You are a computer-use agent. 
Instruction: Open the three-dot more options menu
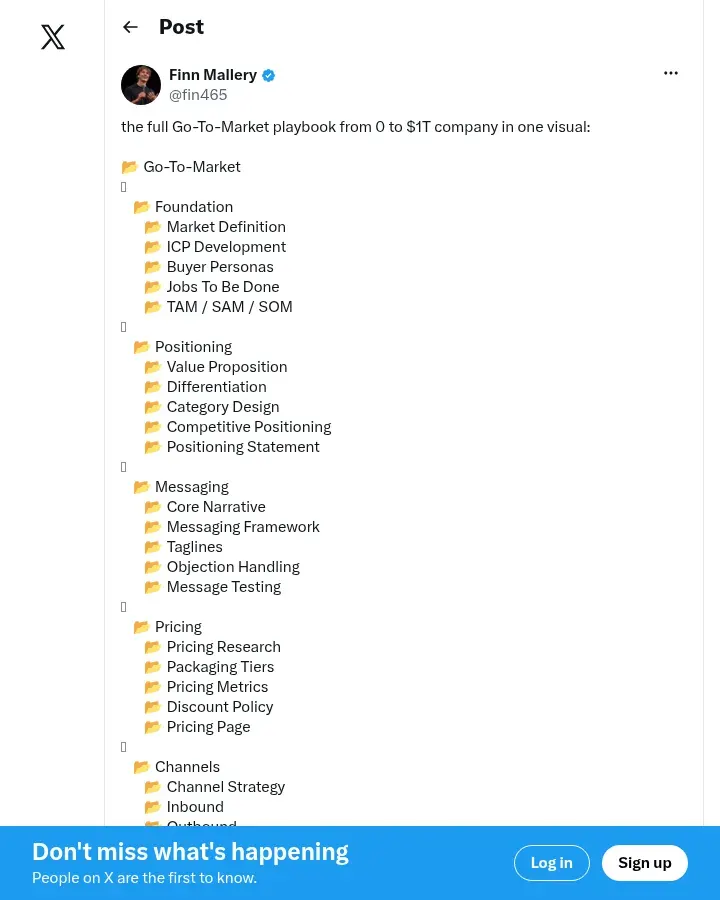point(671,73)
